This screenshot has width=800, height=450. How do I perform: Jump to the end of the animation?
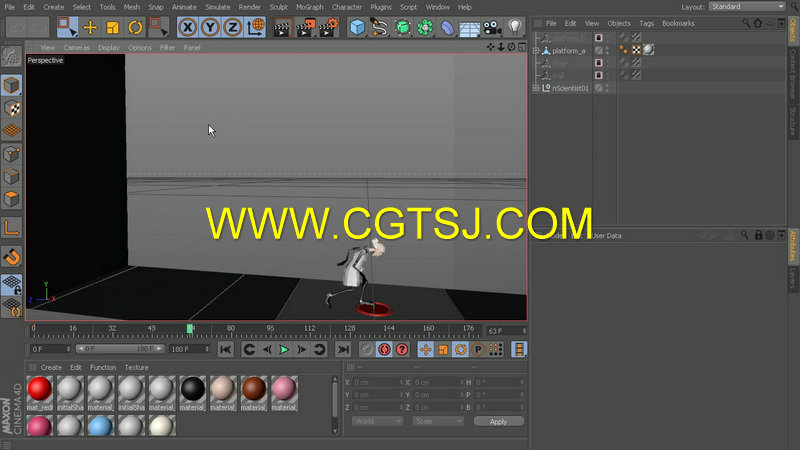(x=343, y=349)
